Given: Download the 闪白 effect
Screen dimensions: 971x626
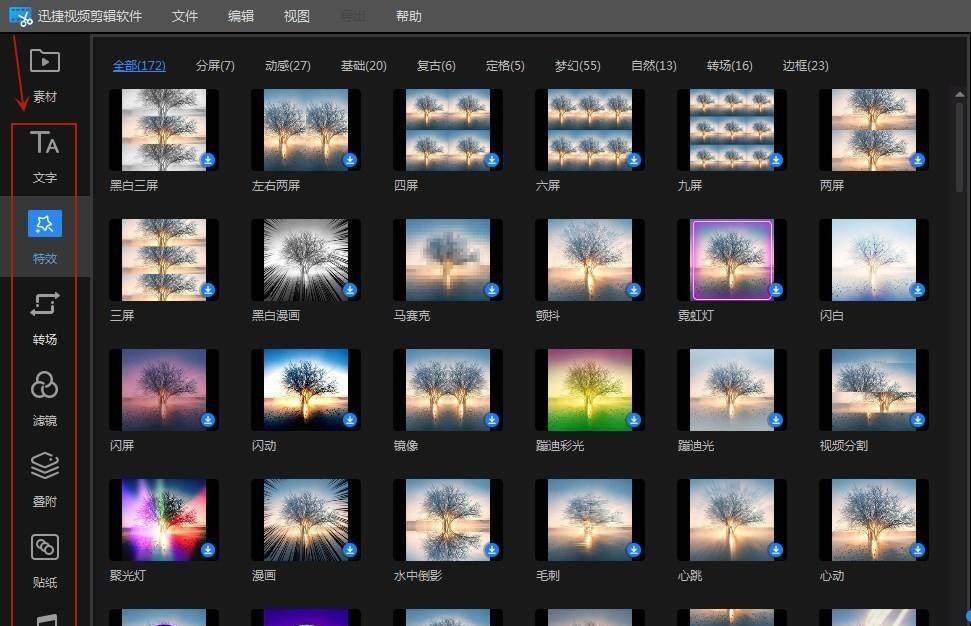Looking at the screenshot, I should (918, 290).
